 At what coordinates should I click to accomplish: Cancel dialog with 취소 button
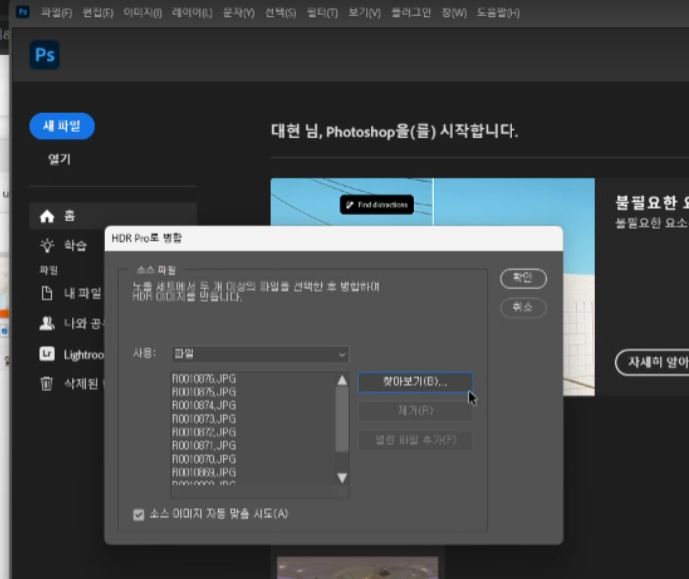coord(523,307)
